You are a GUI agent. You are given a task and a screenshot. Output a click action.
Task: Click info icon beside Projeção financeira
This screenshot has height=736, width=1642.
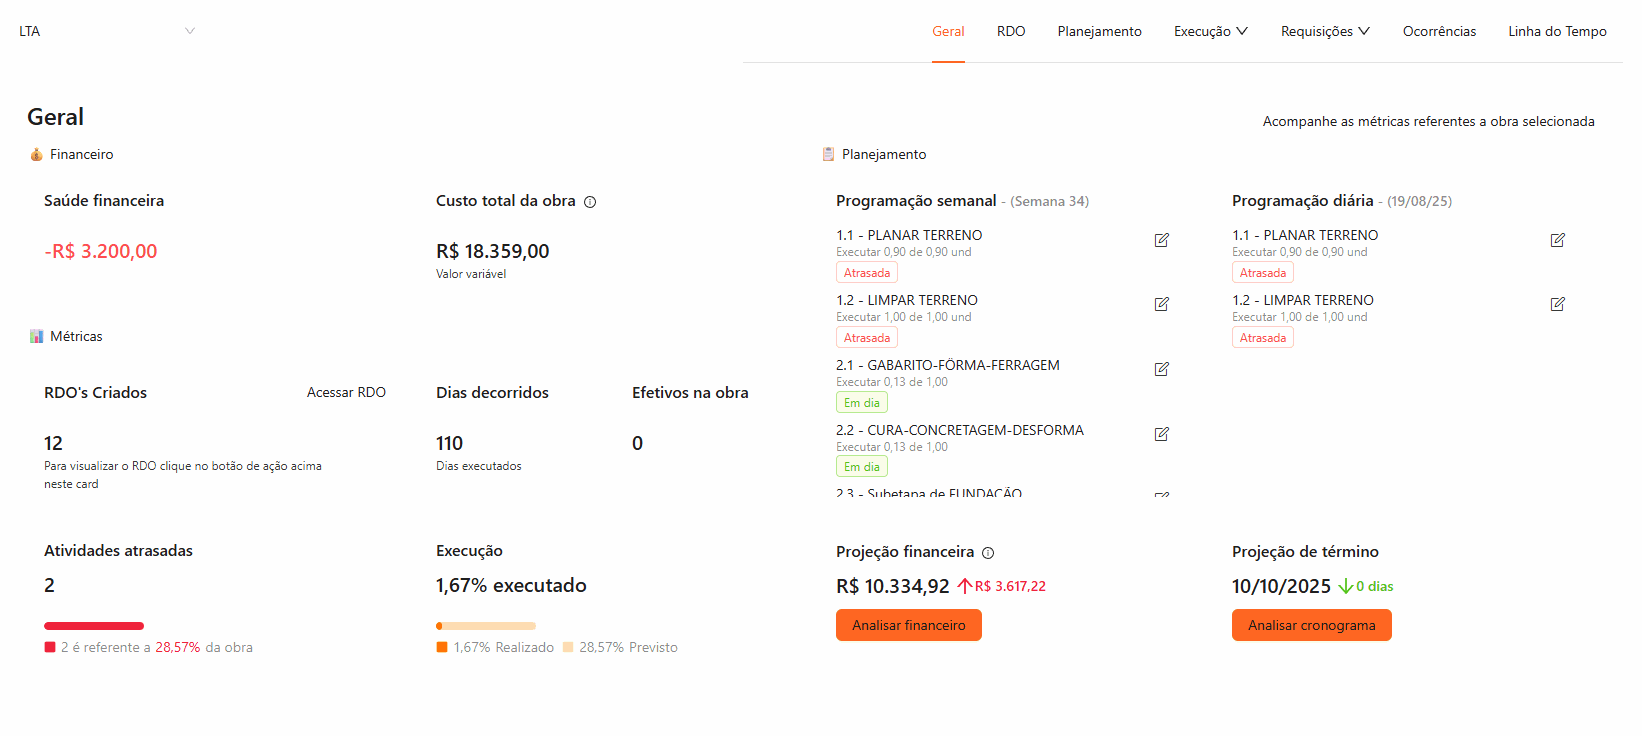tap(988, 553)
